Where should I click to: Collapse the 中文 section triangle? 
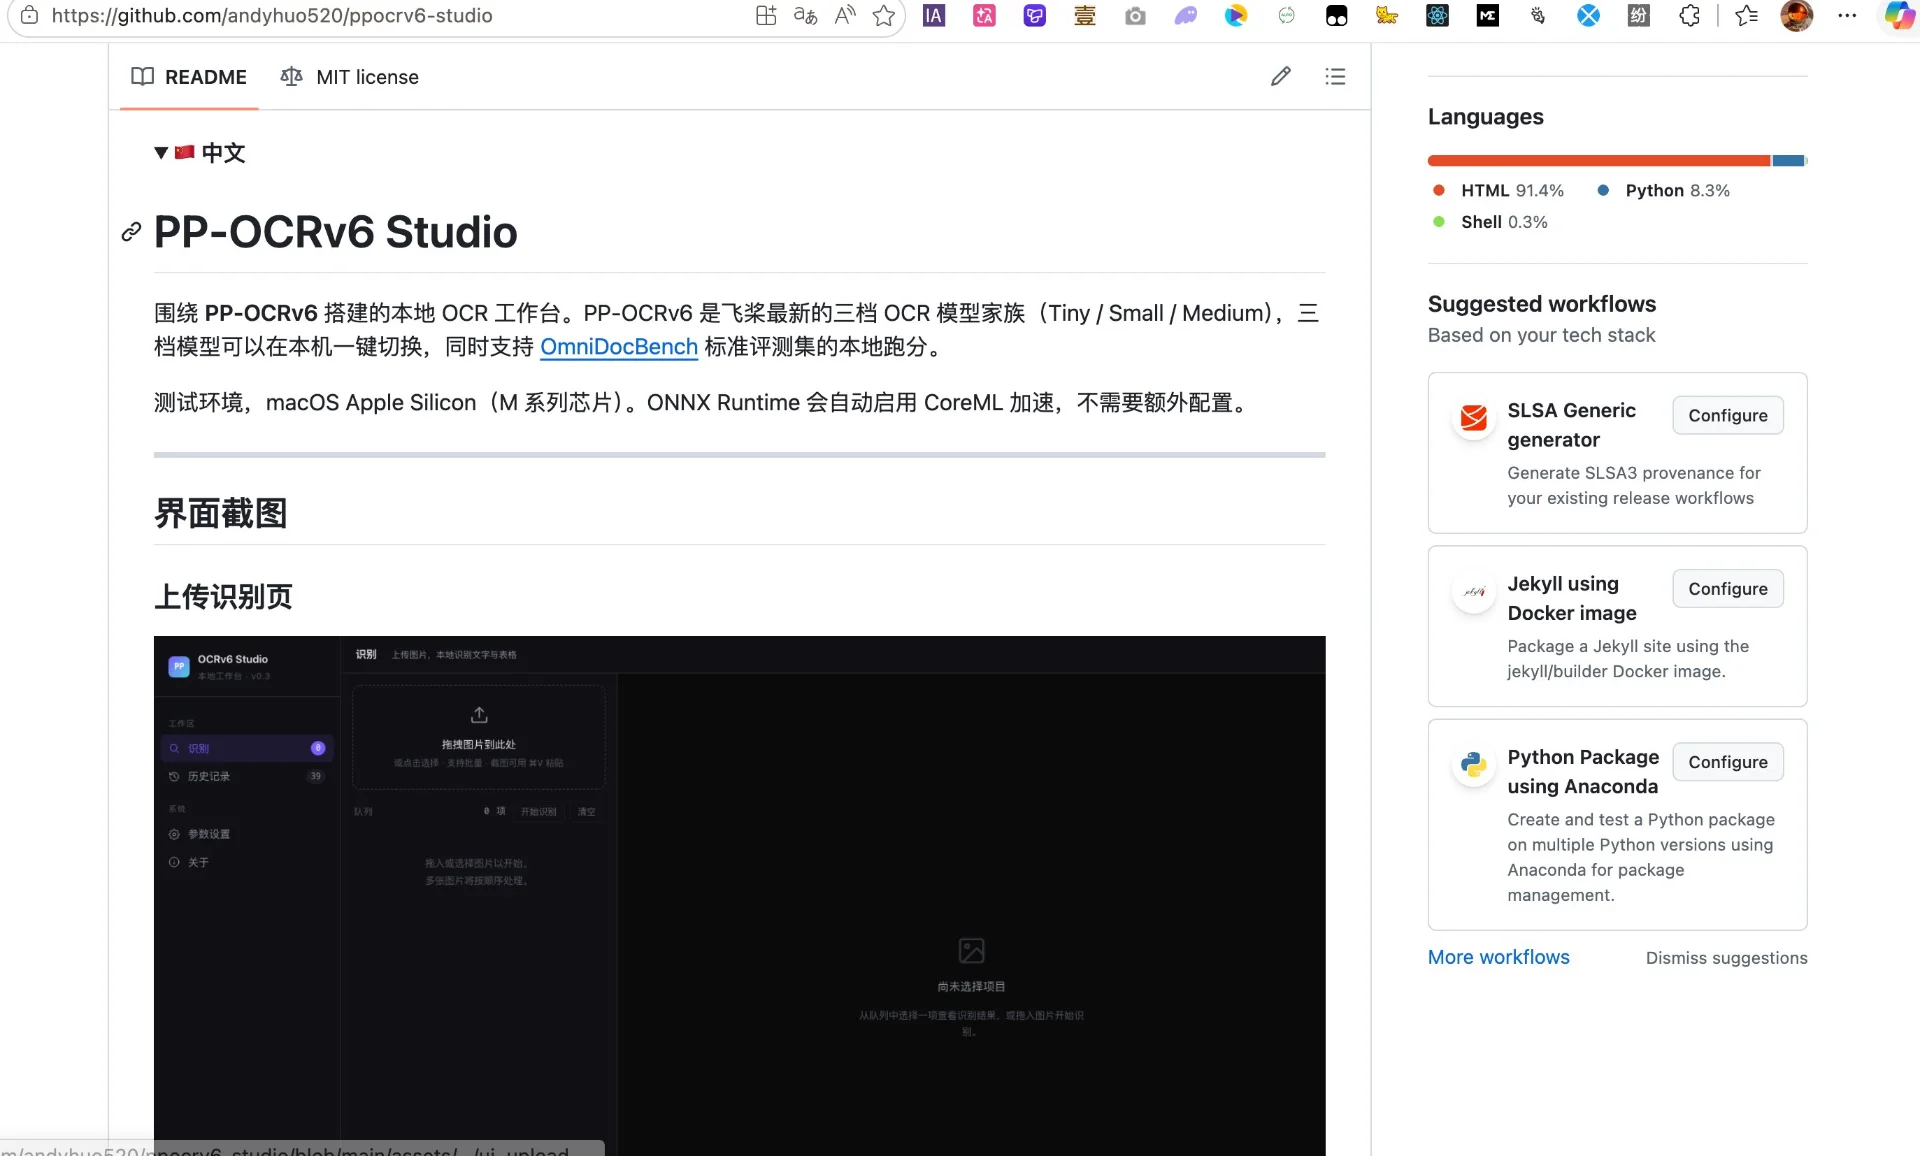pyautogui.click(x=161, y=153)
